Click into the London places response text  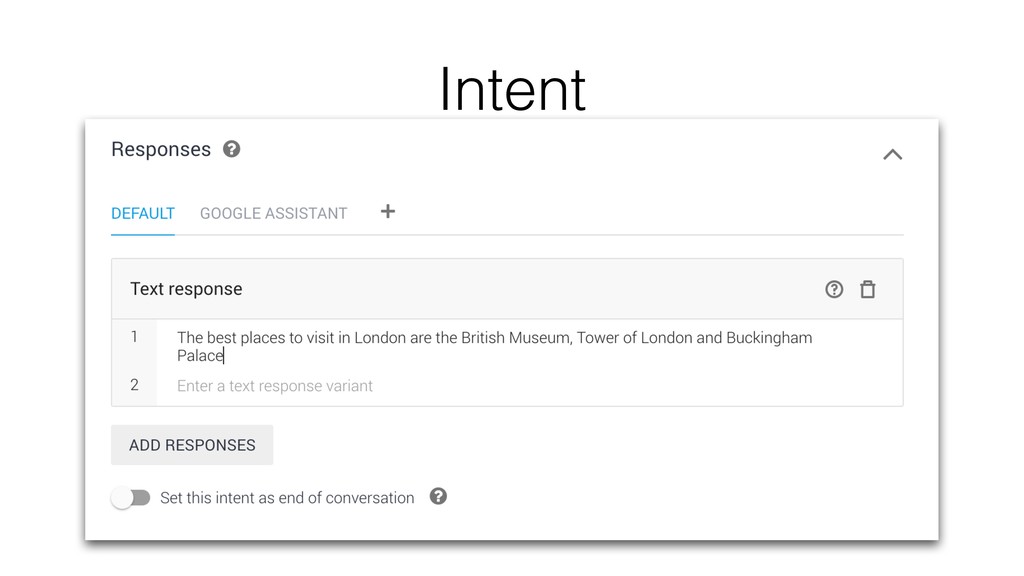click(494, 347)
